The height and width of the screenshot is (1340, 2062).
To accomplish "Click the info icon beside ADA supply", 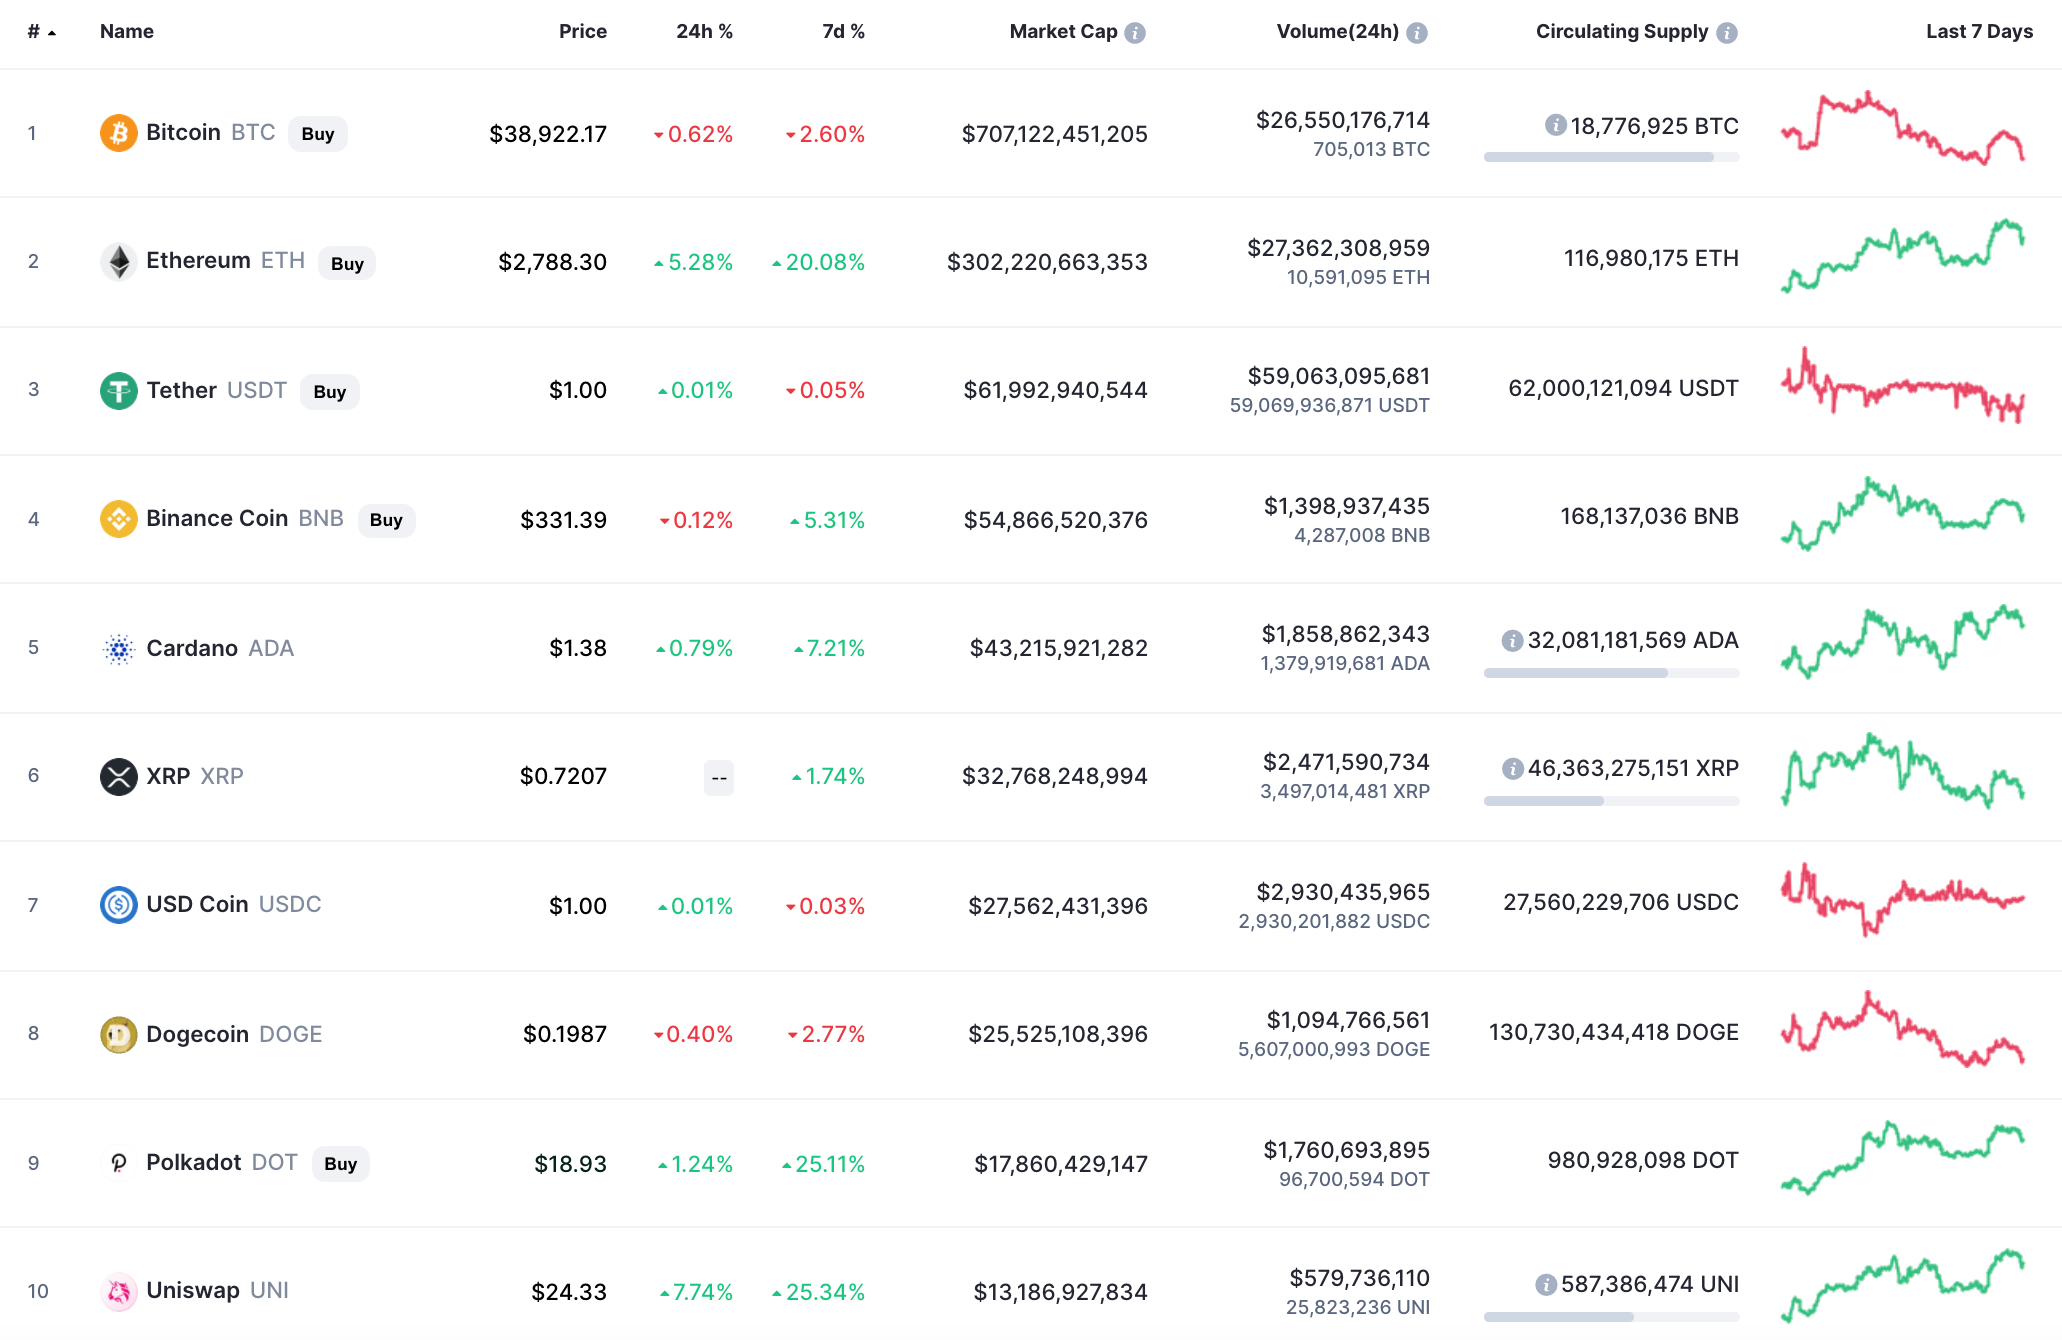I will point(1512,640).
